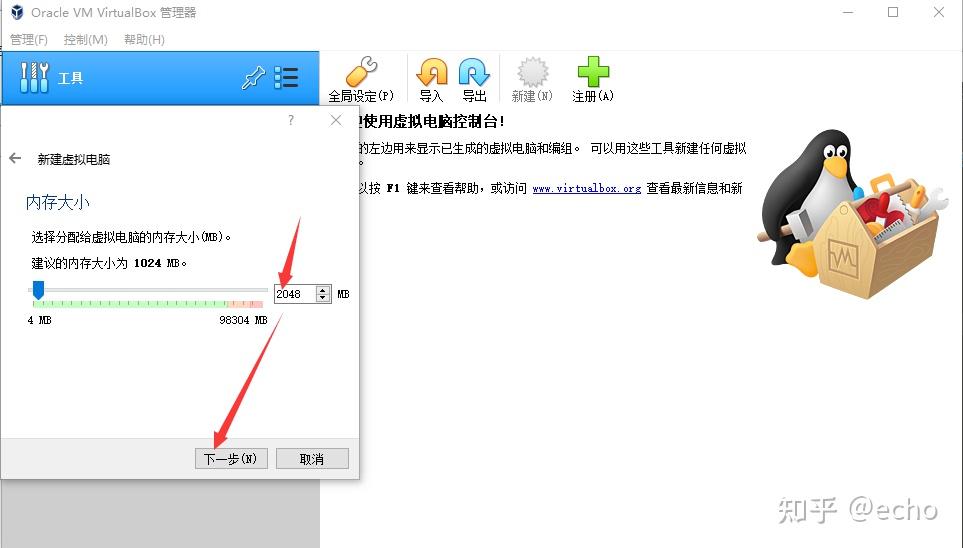The image size is (963, 548).
Task: Click the 内存大小 heading text
Action: click(x=58, y=202)
